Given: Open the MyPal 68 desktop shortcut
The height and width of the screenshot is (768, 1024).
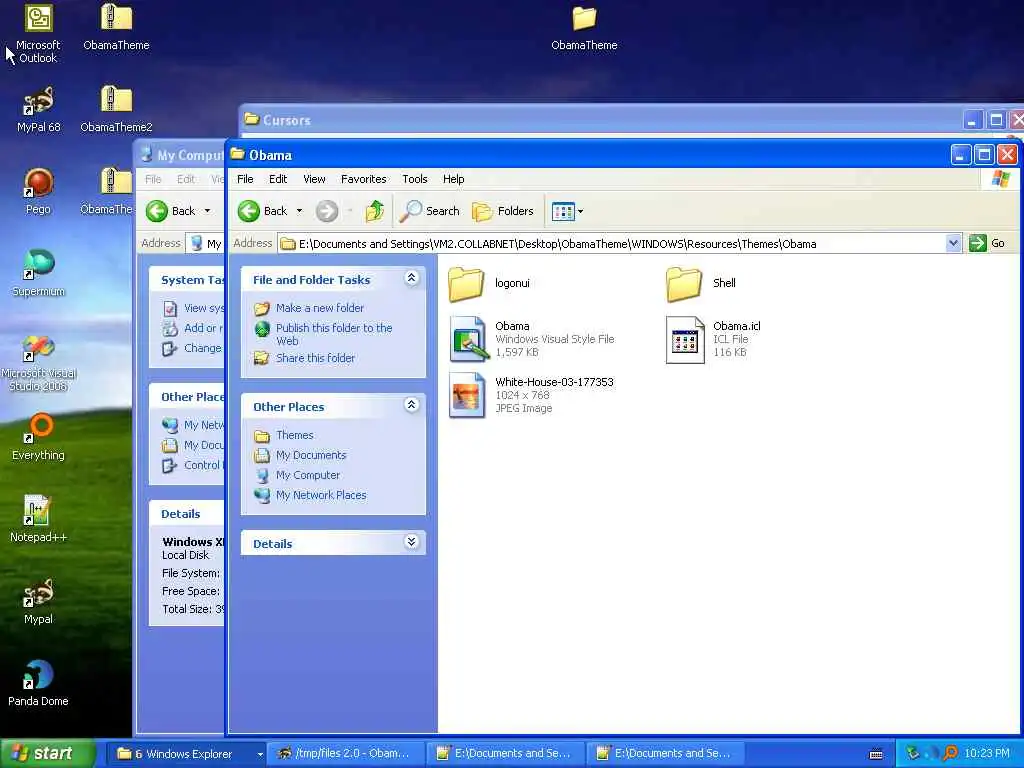Looking at the screenshot, I should coord(39,110).
